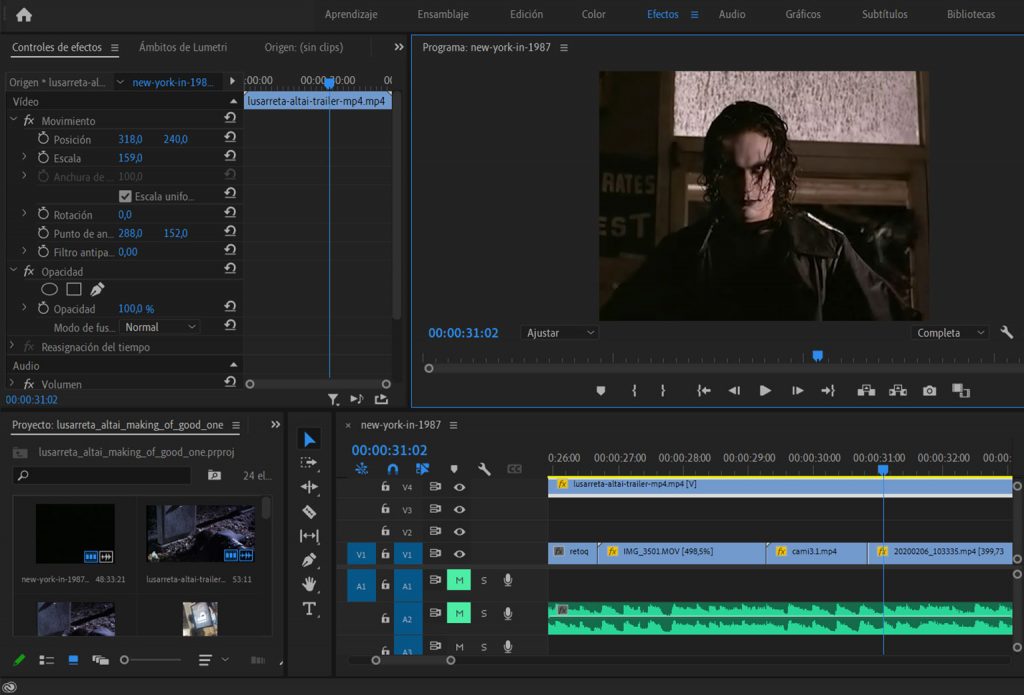Toggle the V3 track lock
This screenshot has height=695, width=1024.
click(x=385, y=509)
